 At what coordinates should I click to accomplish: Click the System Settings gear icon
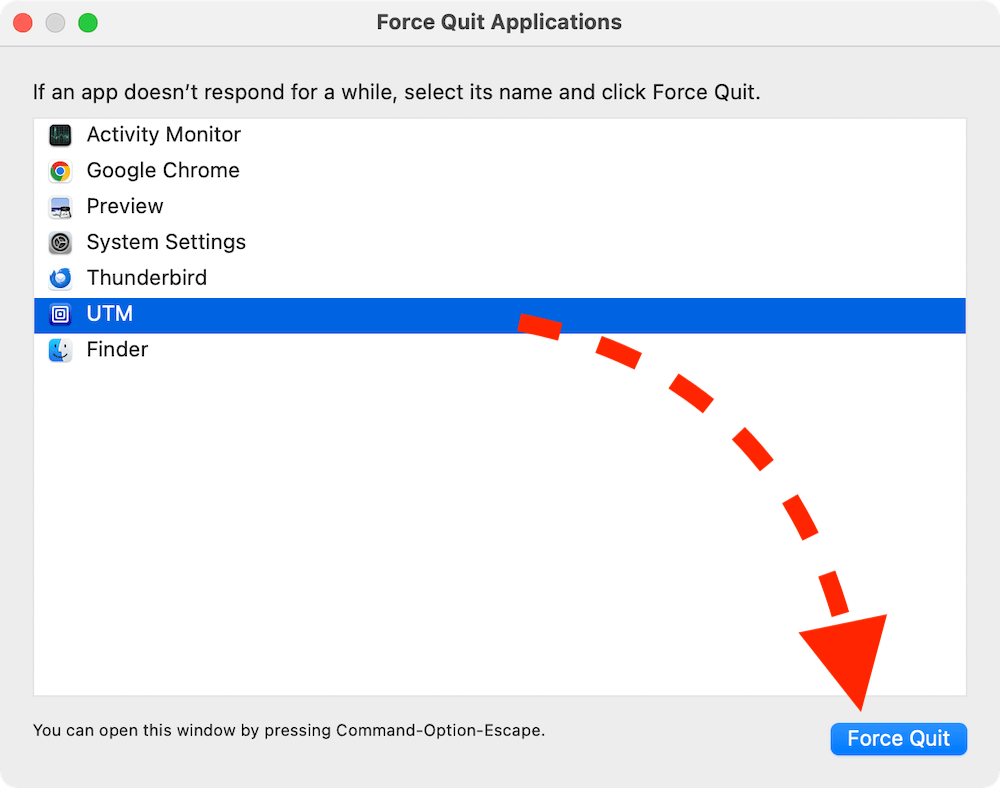pos(60,242)
